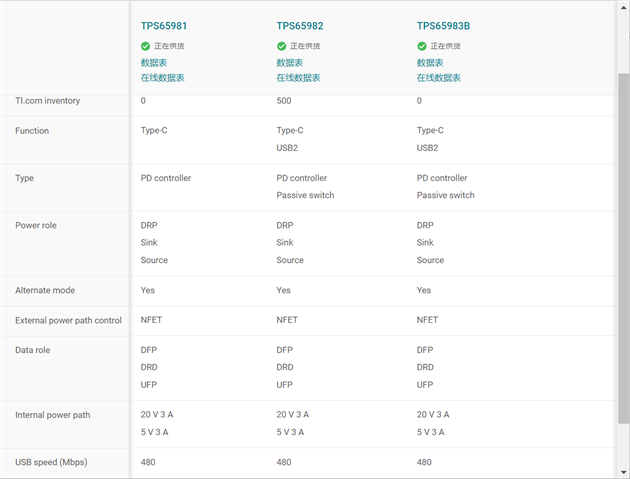This screenshot has height=479, width=630.
Task: Click 480 USB speed under TPS65983B
Action: click(x=424, y=462)
